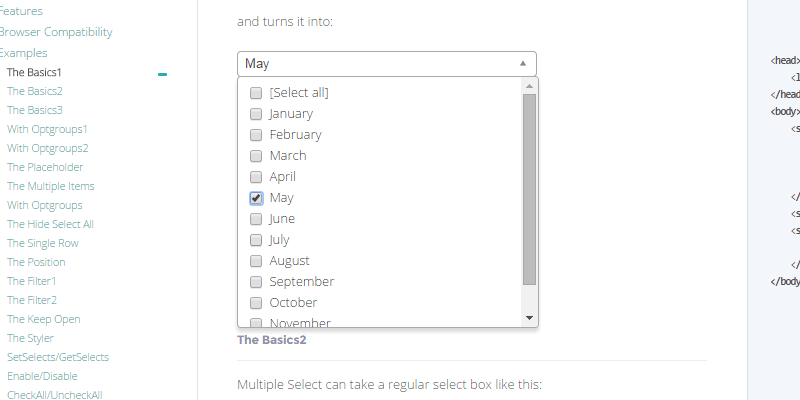Viewport: 800px width, 400px height.
Task: Open The Basics2 sidebar link
Action: pyautogui.click(x=34, y=91)
